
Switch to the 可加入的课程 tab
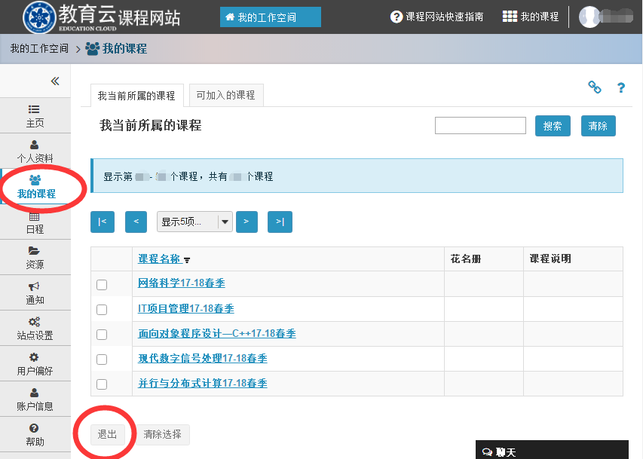pyautogui.click(x=225, y=95)
